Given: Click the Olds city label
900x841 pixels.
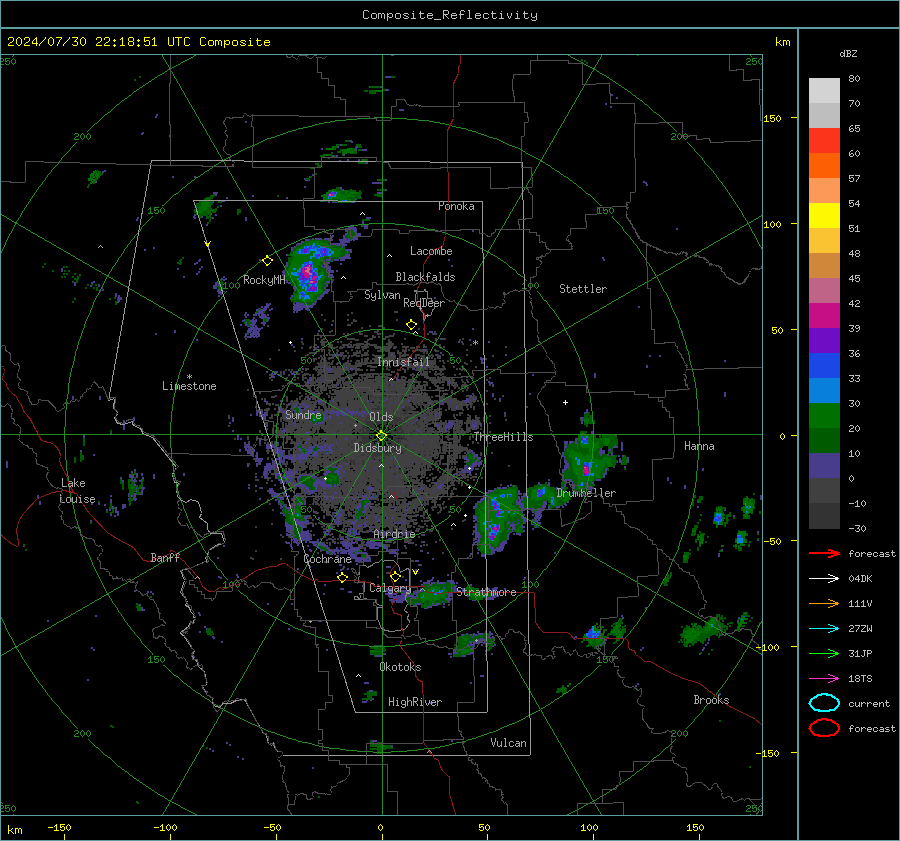Looking at the screenshot, I should coord(381,417).
